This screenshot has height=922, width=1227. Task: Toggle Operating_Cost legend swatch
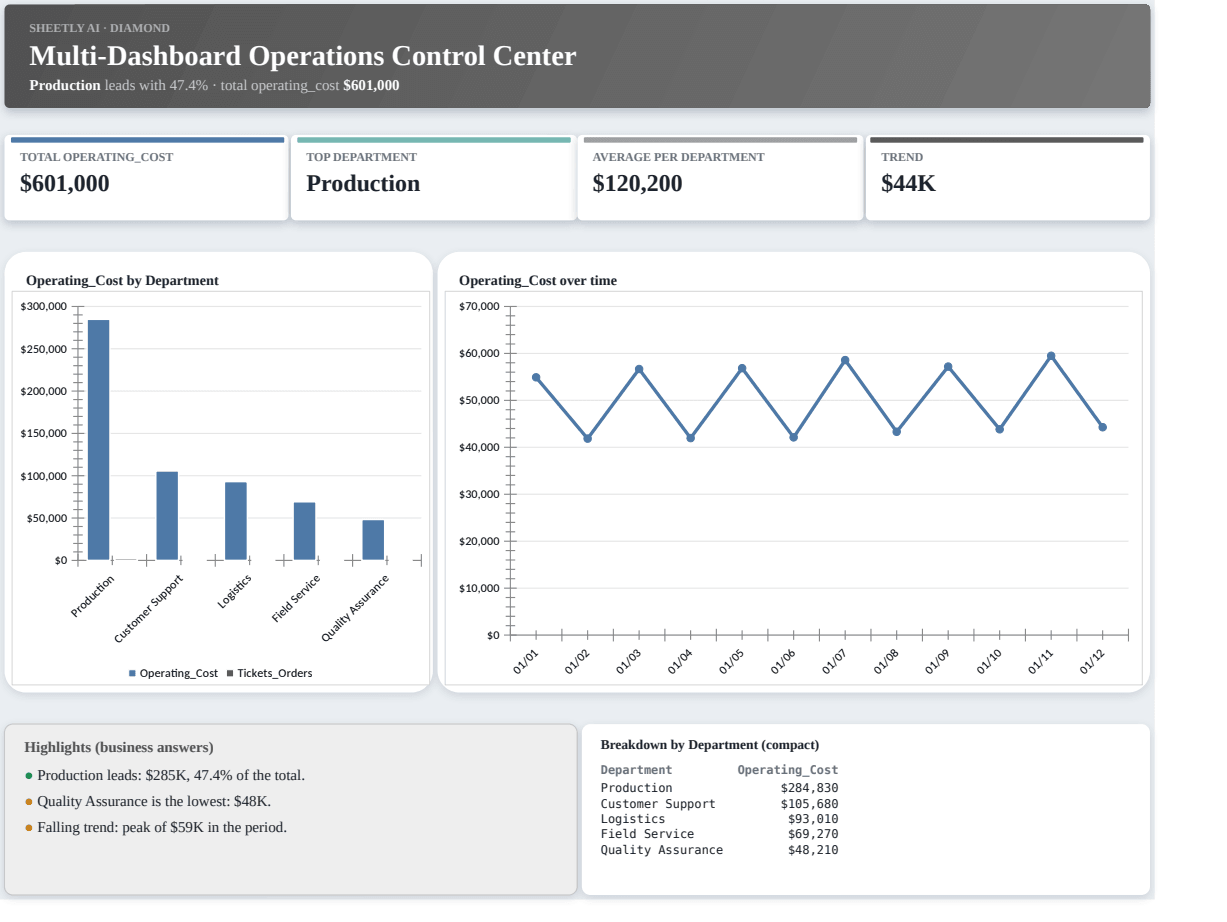coord(132,673)
